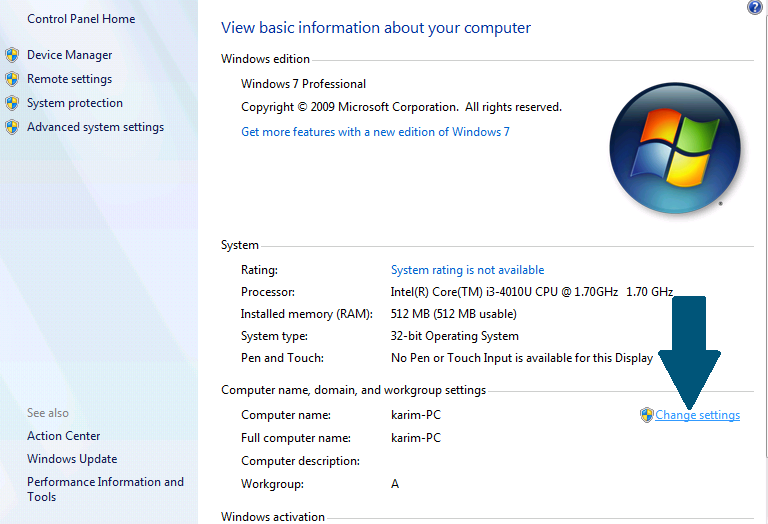Click the shield icon beside Change settings
This screenshot has width=768, height=524.
point(647,415)
